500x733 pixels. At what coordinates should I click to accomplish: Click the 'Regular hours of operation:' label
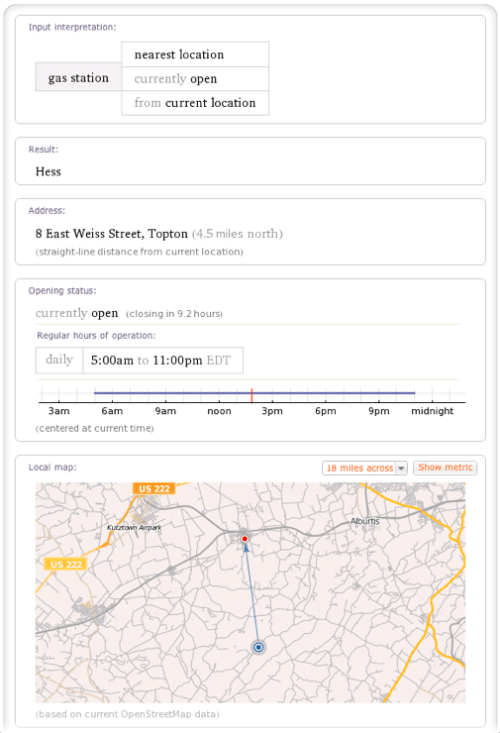pyautogui.click(x=96, y=336)
